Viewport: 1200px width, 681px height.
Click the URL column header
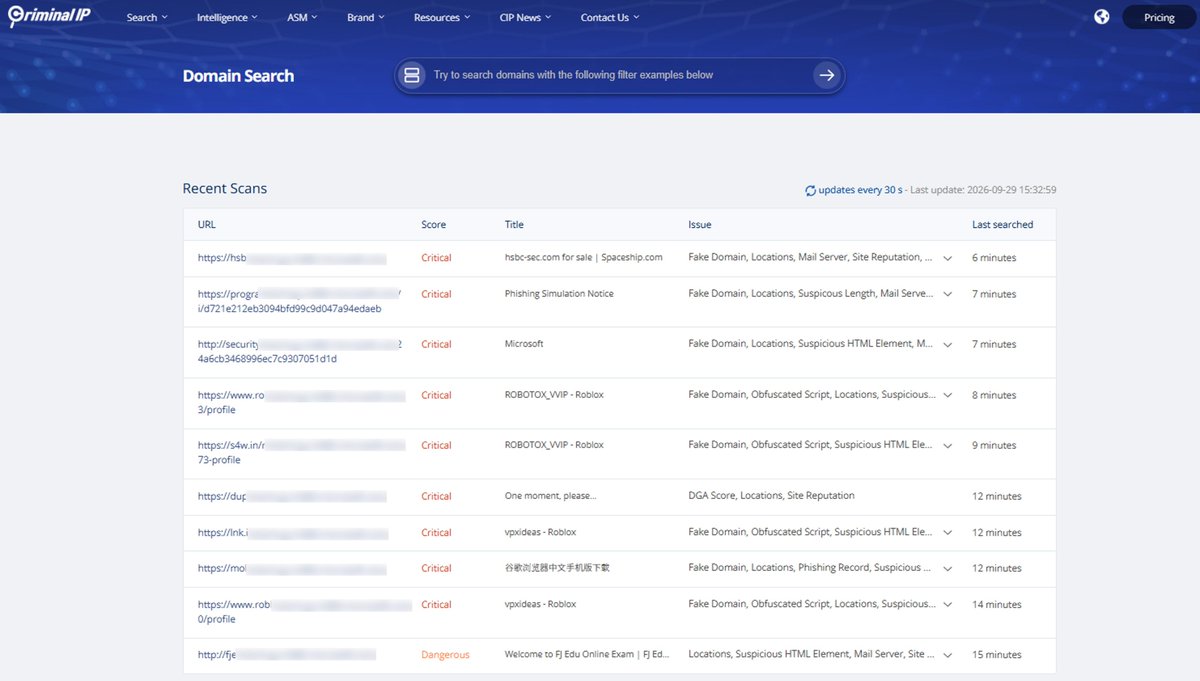207,225
